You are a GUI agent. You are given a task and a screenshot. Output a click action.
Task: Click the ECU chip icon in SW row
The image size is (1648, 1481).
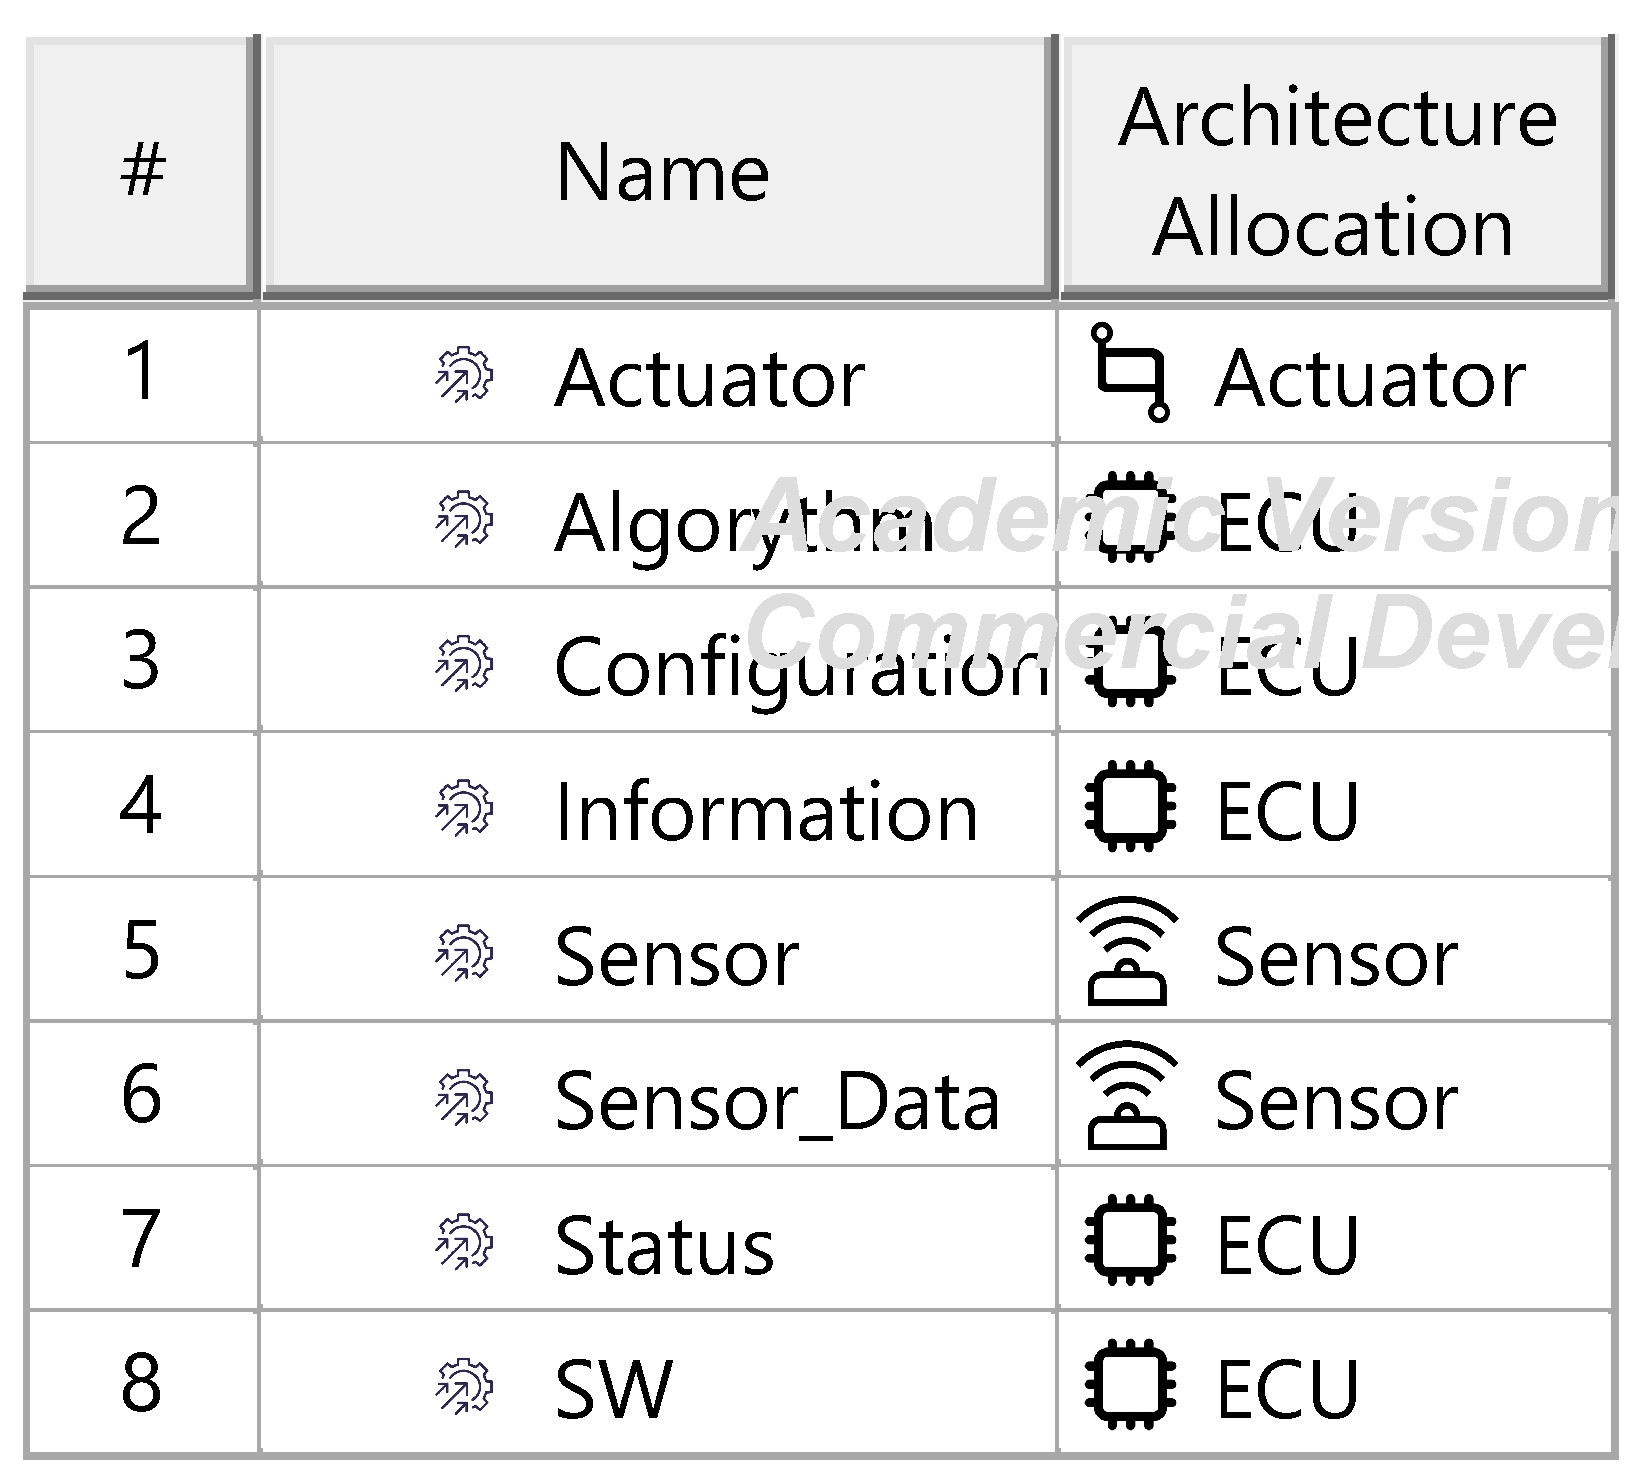coord(1131,1386)
